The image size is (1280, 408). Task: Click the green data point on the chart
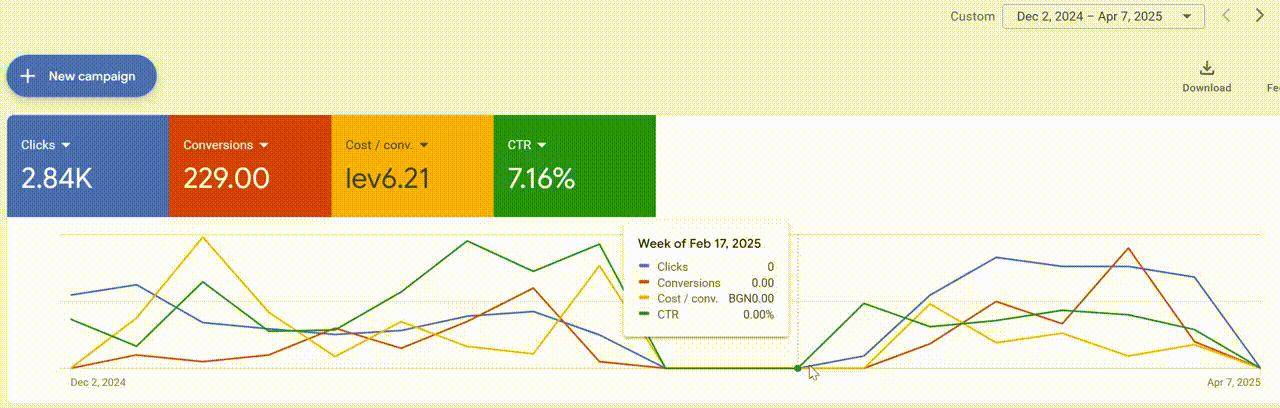click(797, 368)
